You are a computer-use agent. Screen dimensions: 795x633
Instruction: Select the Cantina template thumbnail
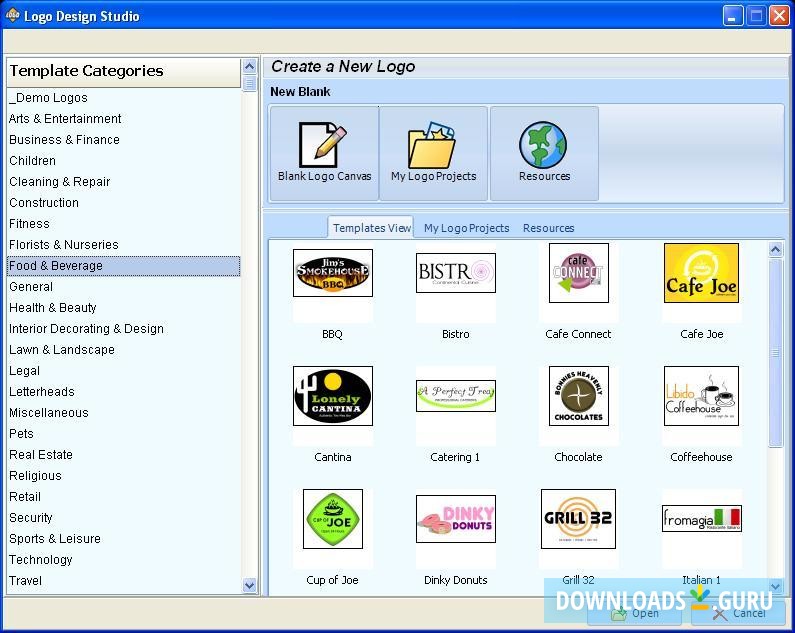[333, 396]
